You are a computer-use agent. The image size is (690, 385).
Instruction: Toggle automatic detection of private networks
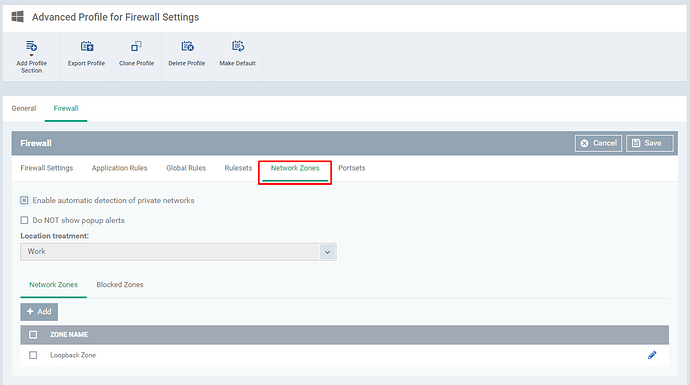[x=24, y=200]
